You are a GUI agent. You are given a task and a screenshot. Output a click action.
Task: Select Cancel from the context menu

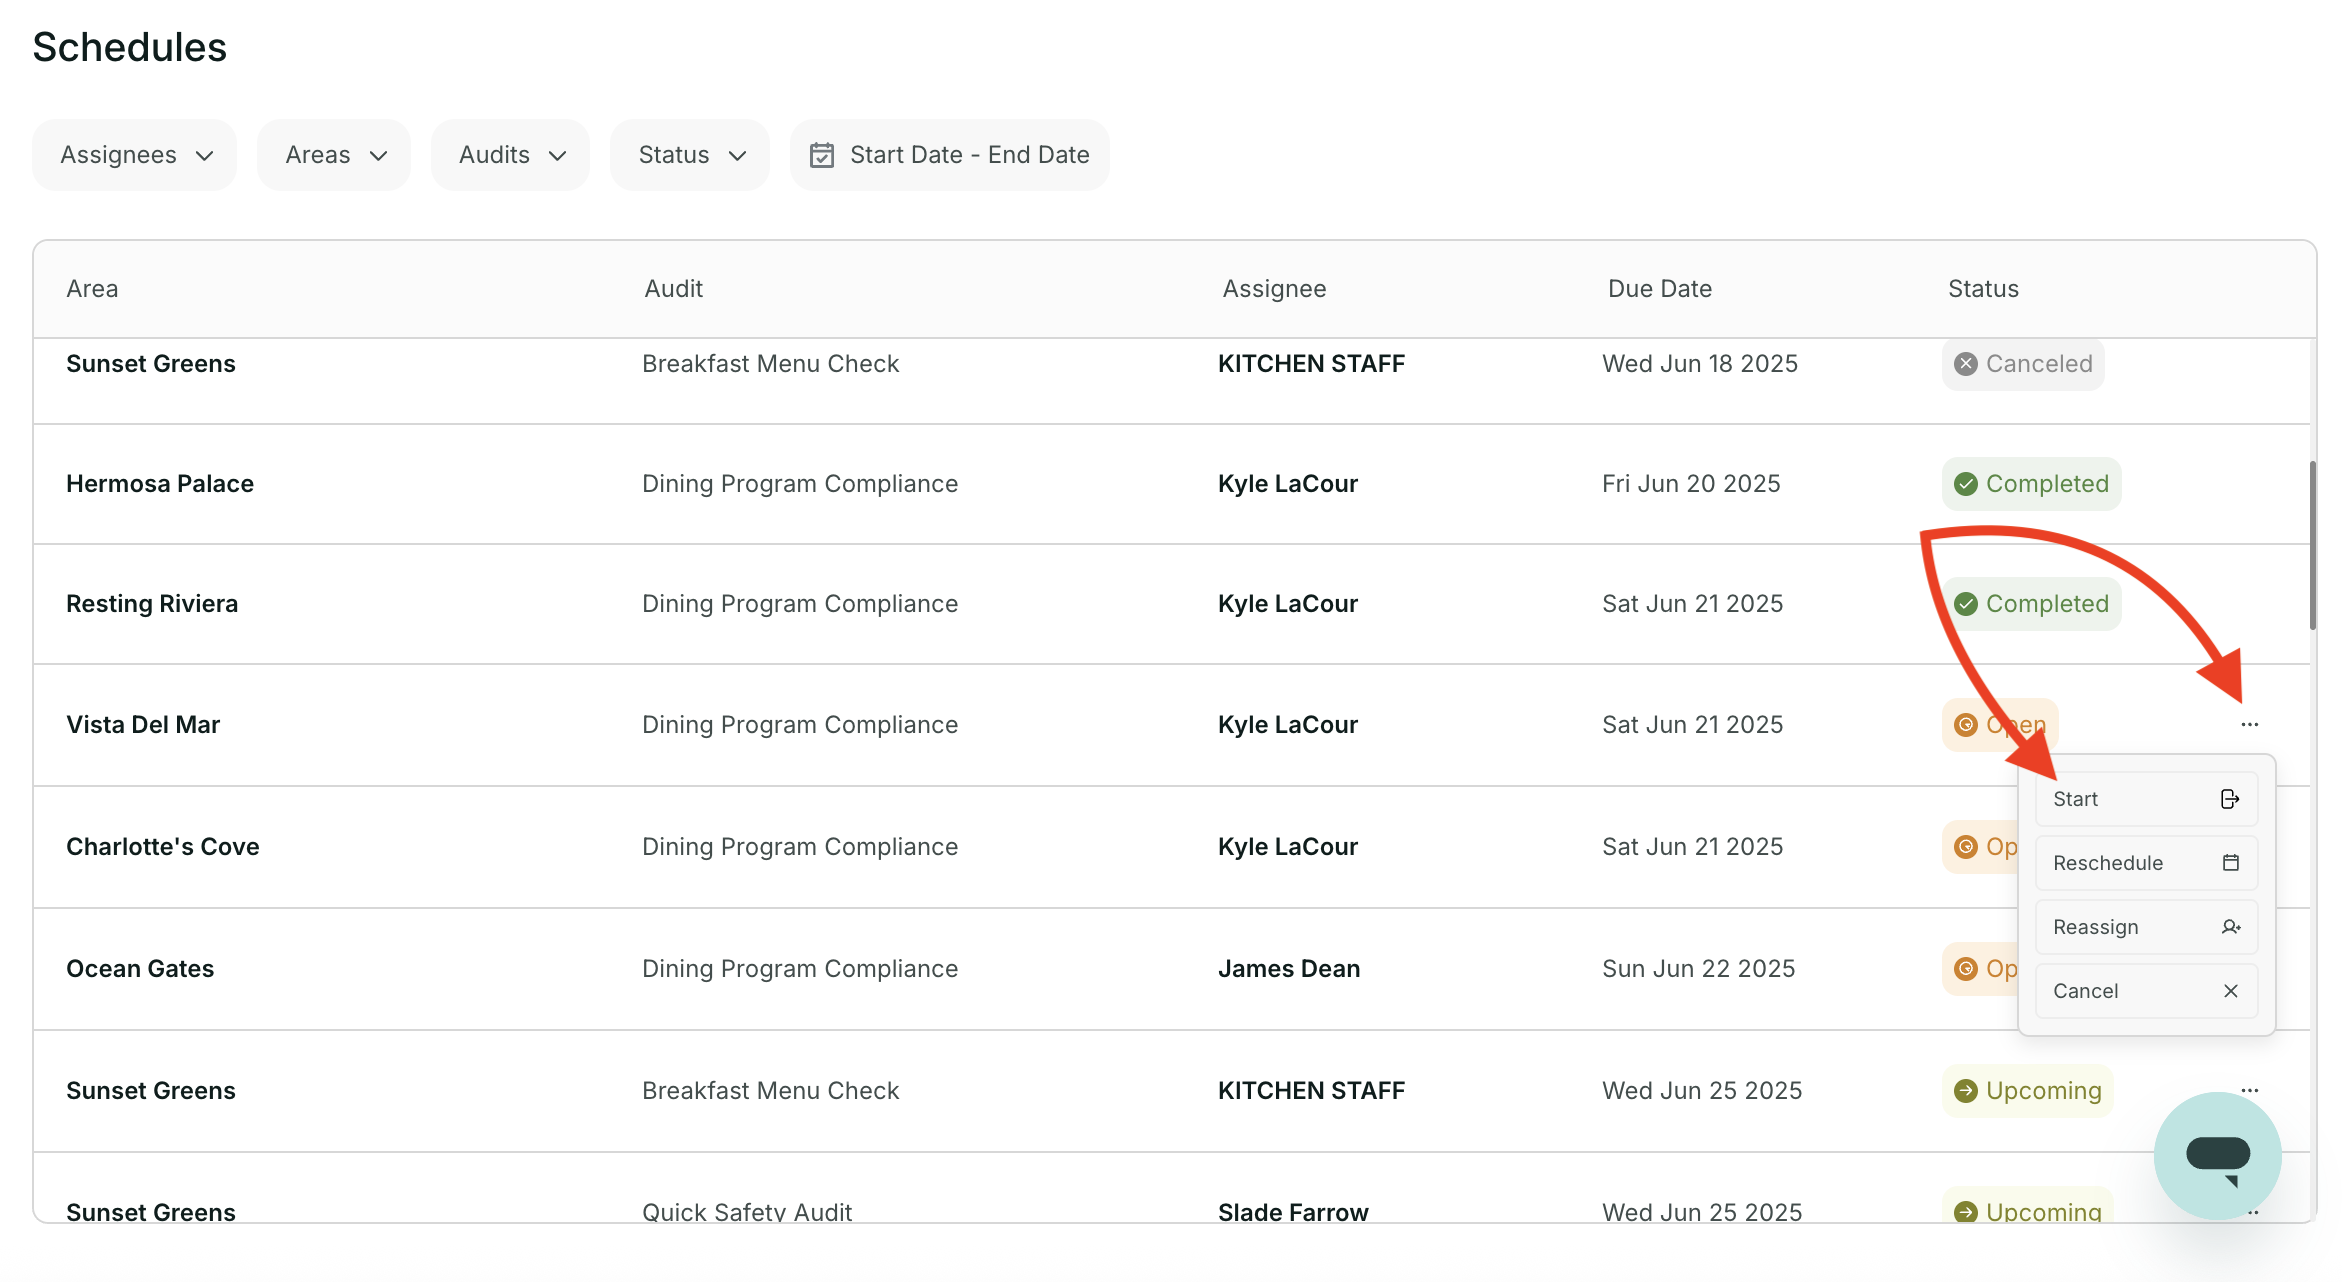tap(2147, 991)
